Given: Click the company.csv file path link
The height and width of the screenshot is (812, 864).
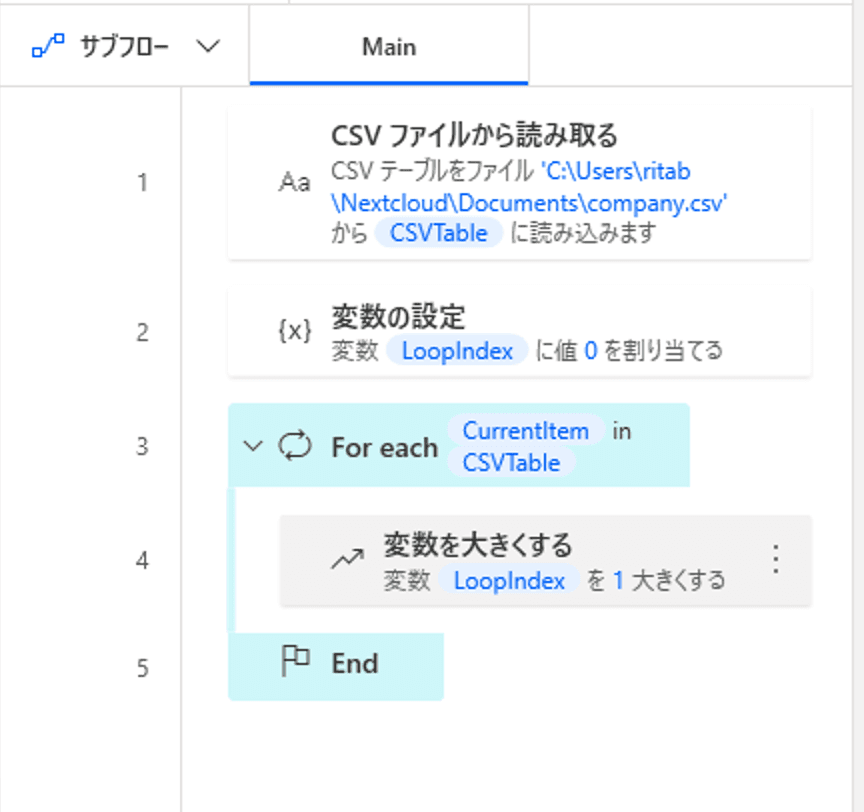Looking at the screenshot, I should point(528,202).
